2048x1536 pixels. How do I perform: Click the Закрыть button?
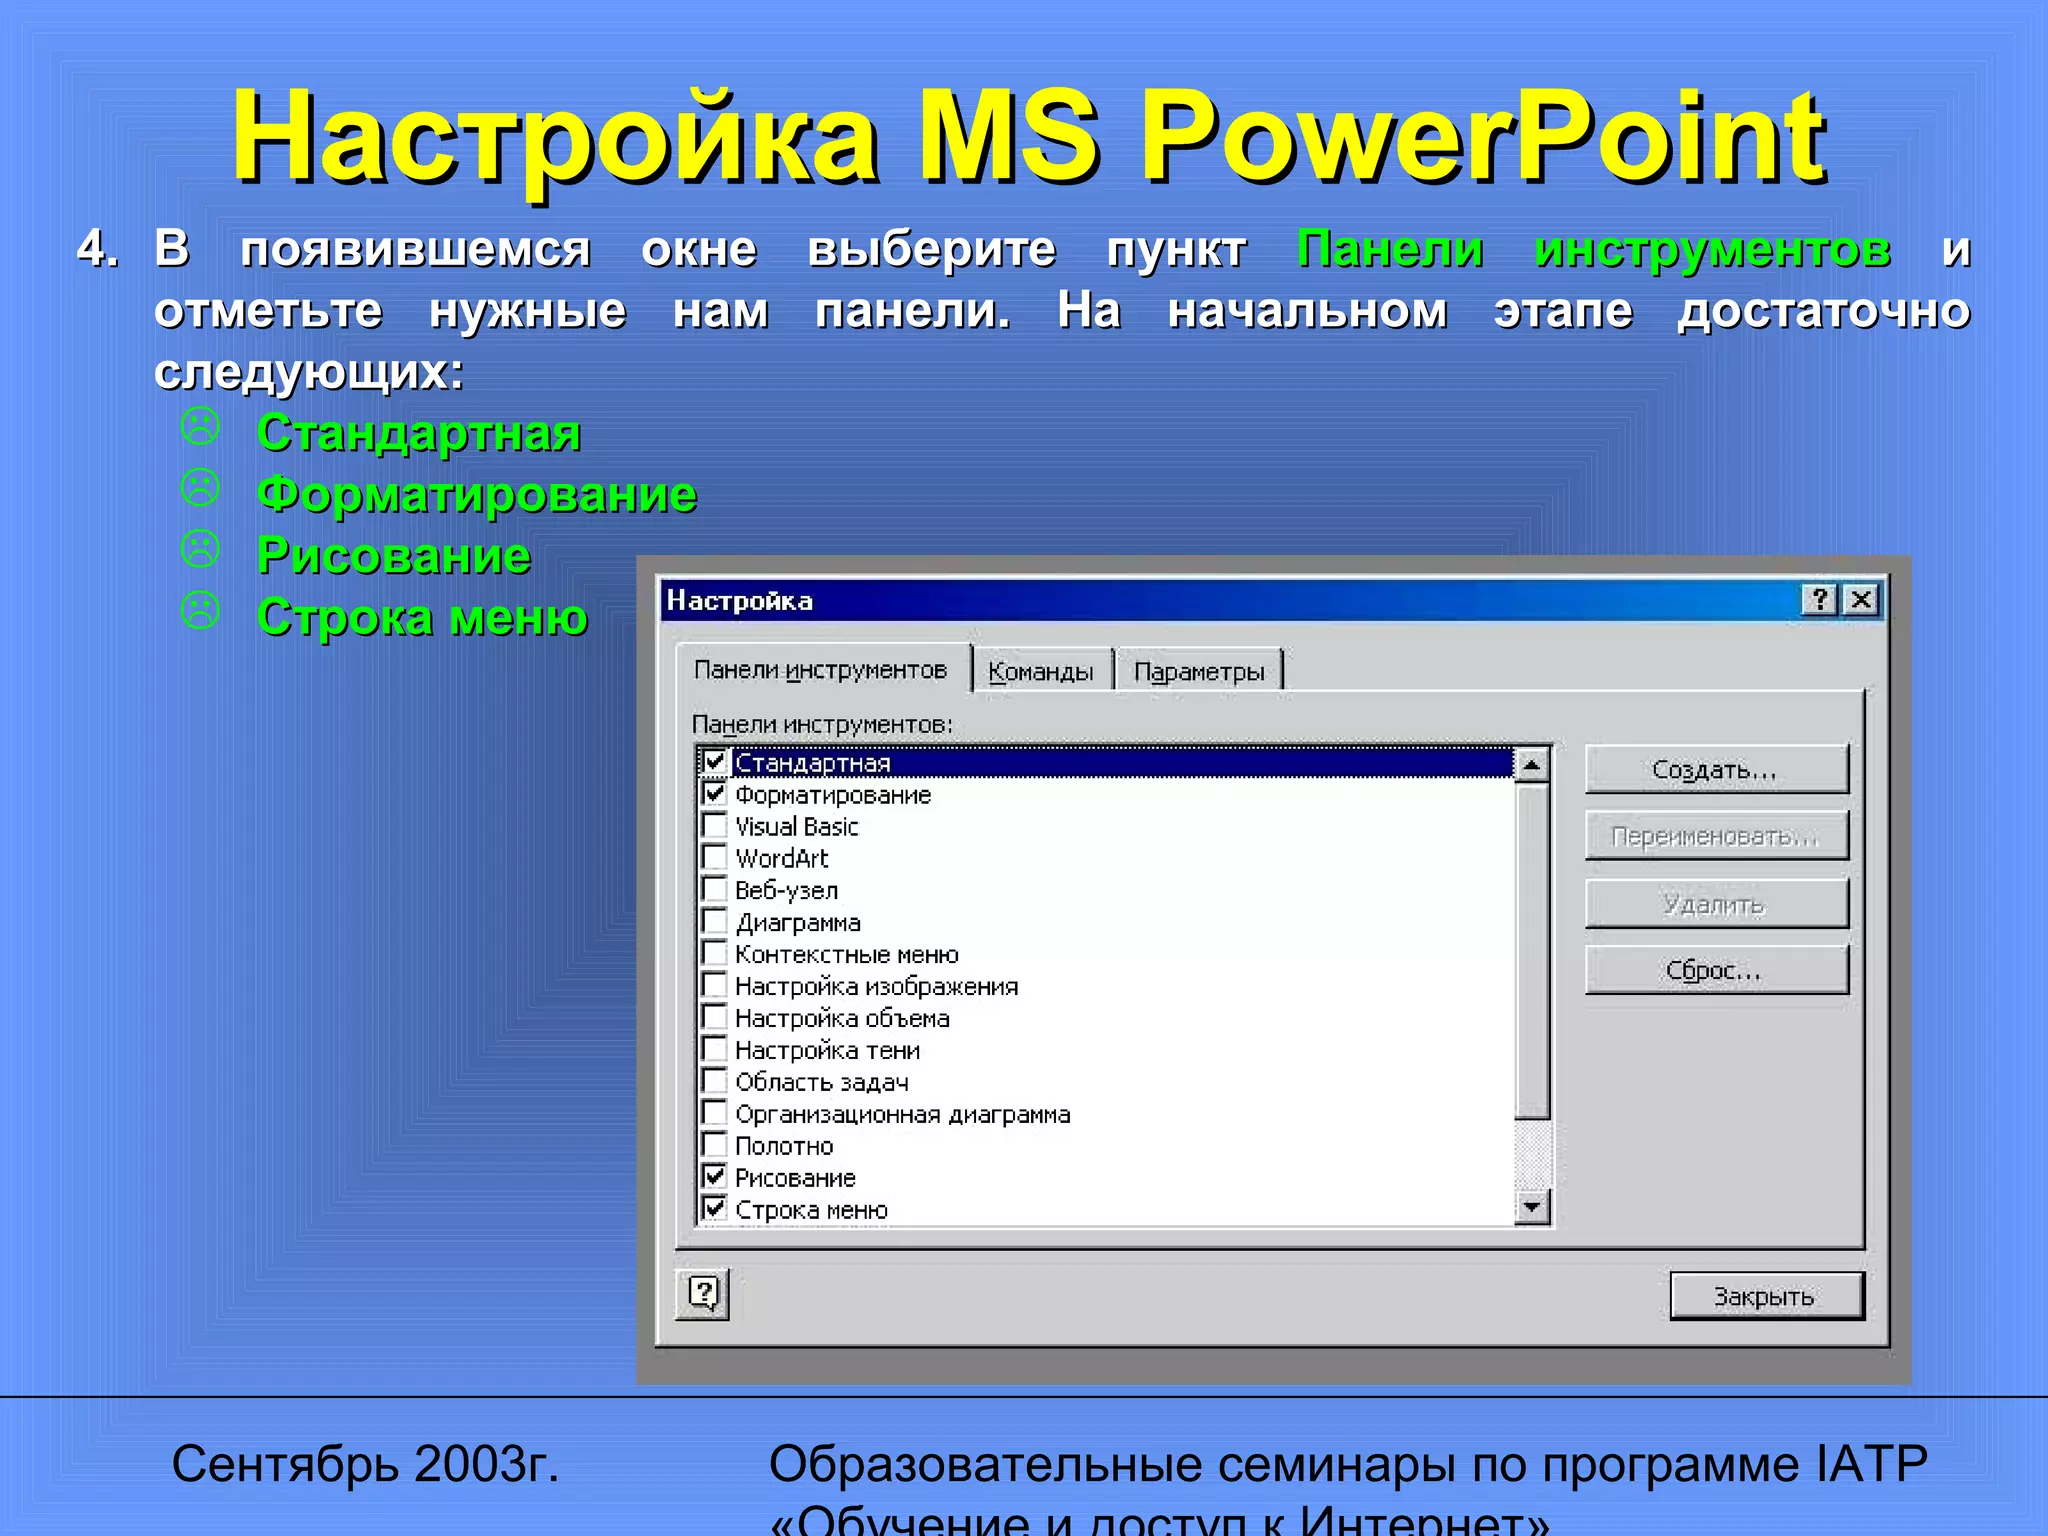[x=1766, y=1296]
